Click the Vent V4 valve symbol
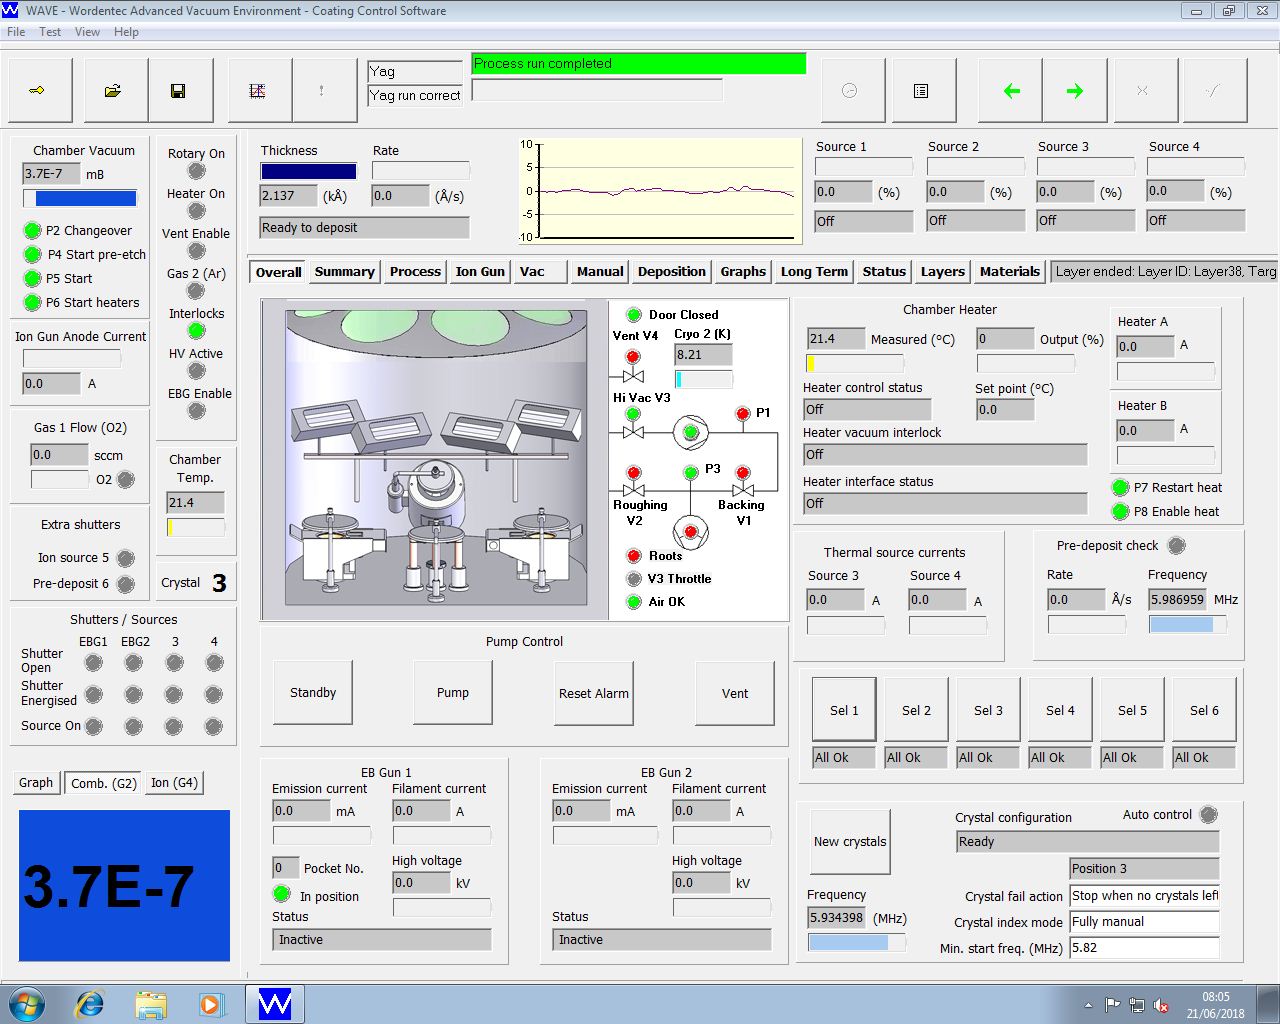 tap(633, 375)
